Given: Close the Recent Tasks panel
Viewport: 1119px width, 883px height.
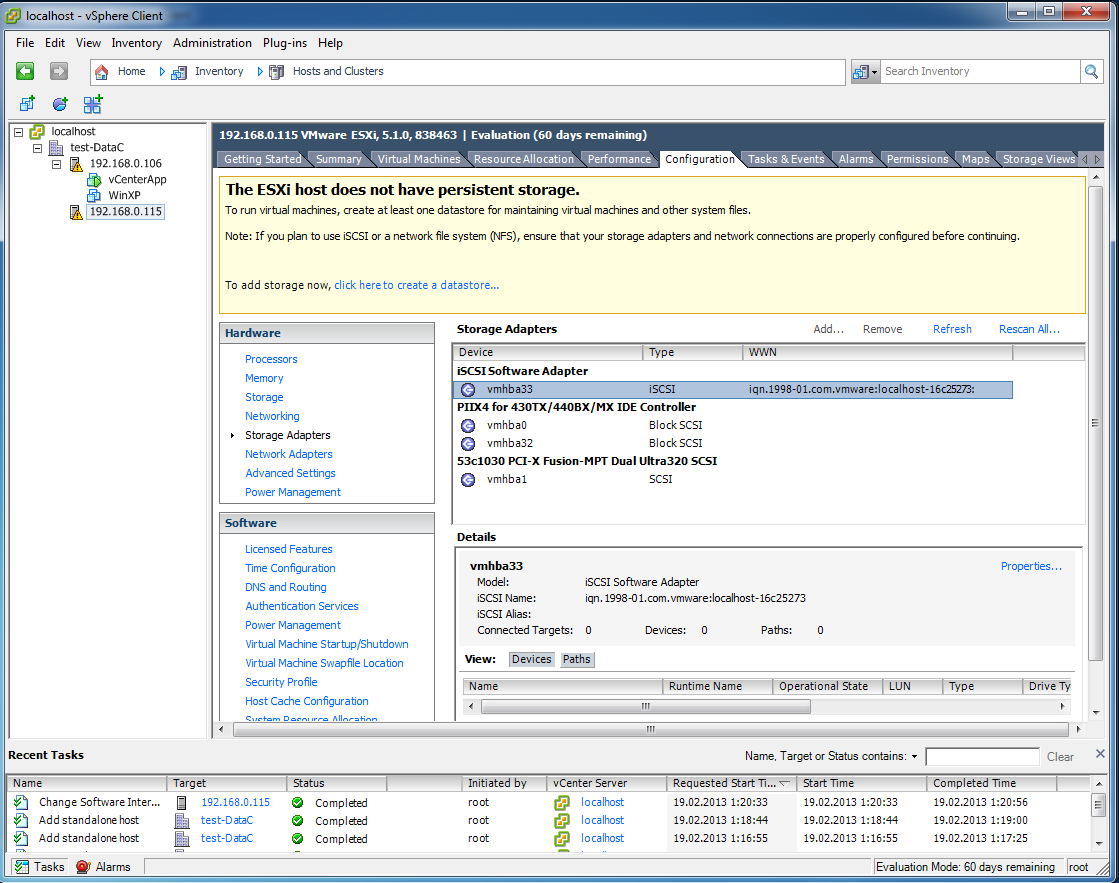Looking at the screenshot, I should coord(1100,754).
